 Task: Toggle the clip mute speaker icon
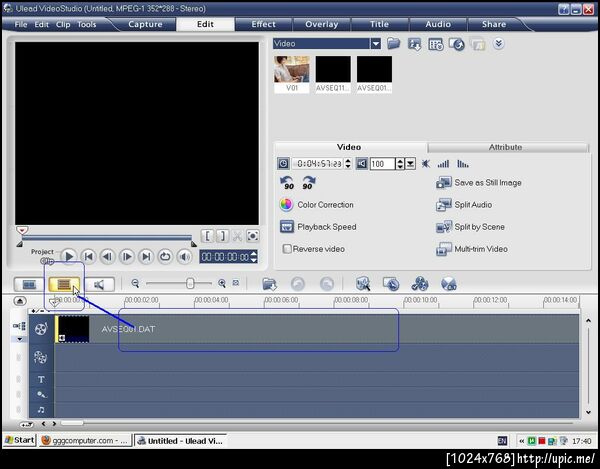click(x=362, y=164)
